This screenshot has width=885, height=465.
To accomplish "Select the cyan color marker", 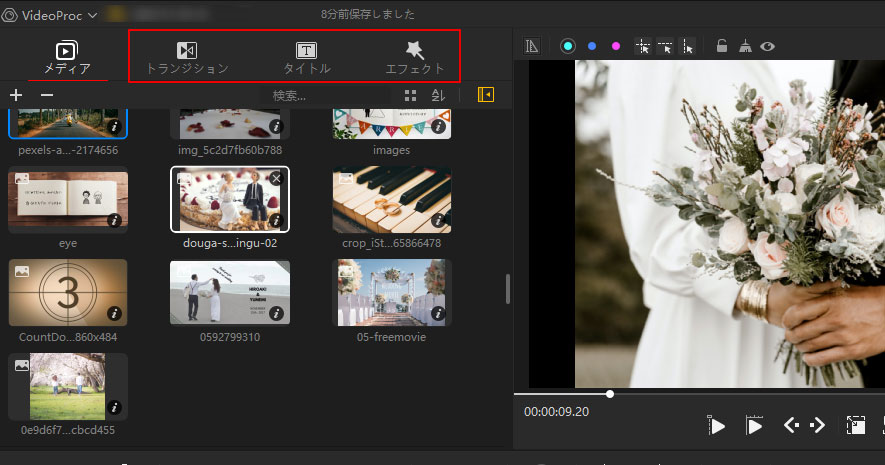I will [568, 46].
